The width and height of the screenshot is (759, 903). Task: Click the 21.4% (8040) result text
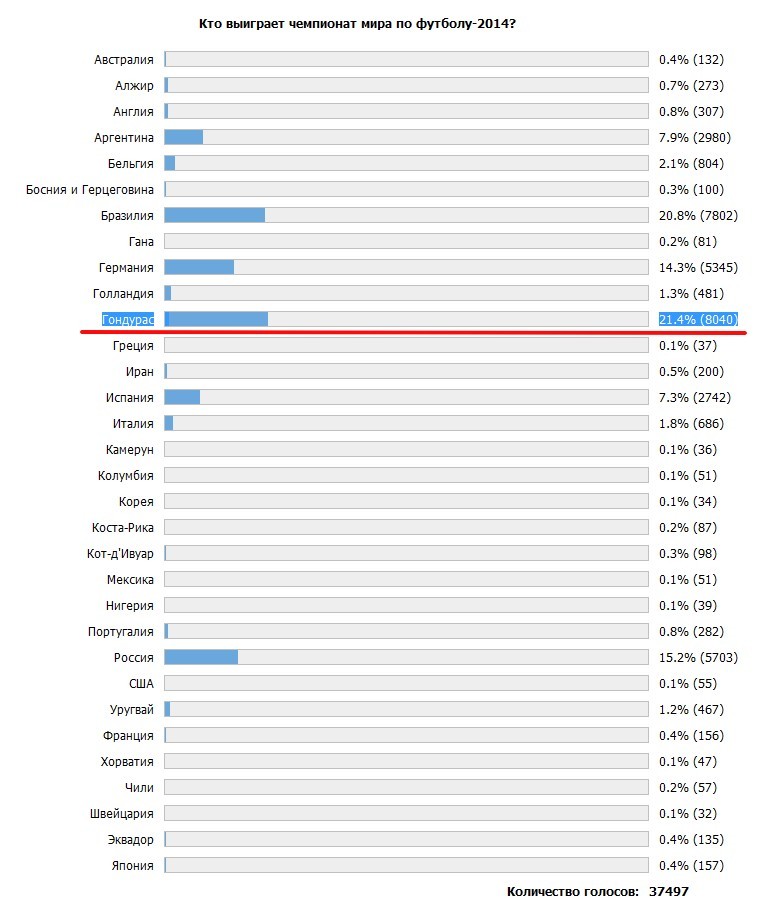698,319
